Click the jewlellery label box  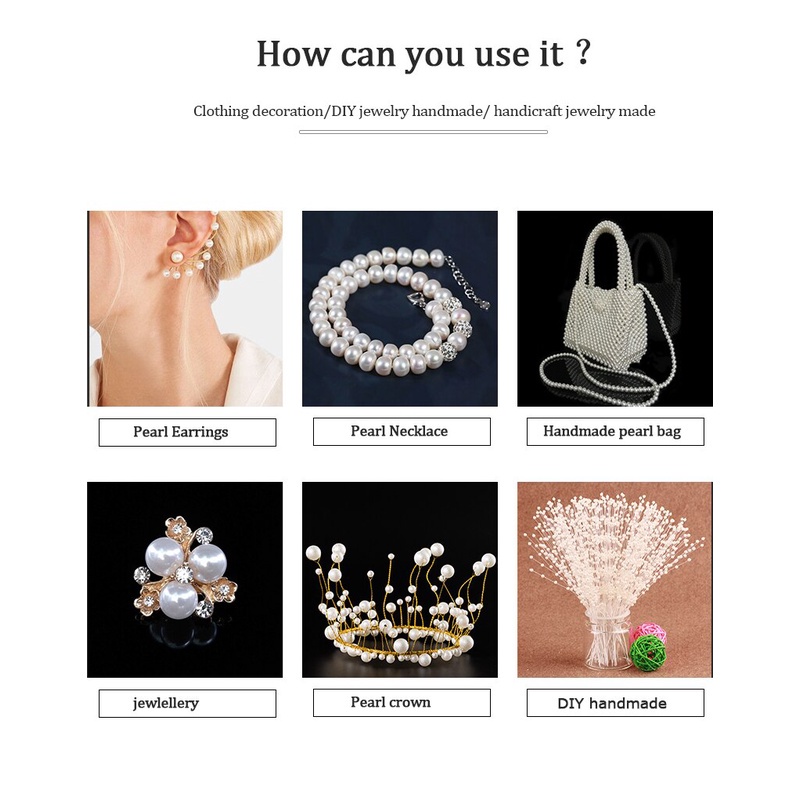[x=187, y=704]
